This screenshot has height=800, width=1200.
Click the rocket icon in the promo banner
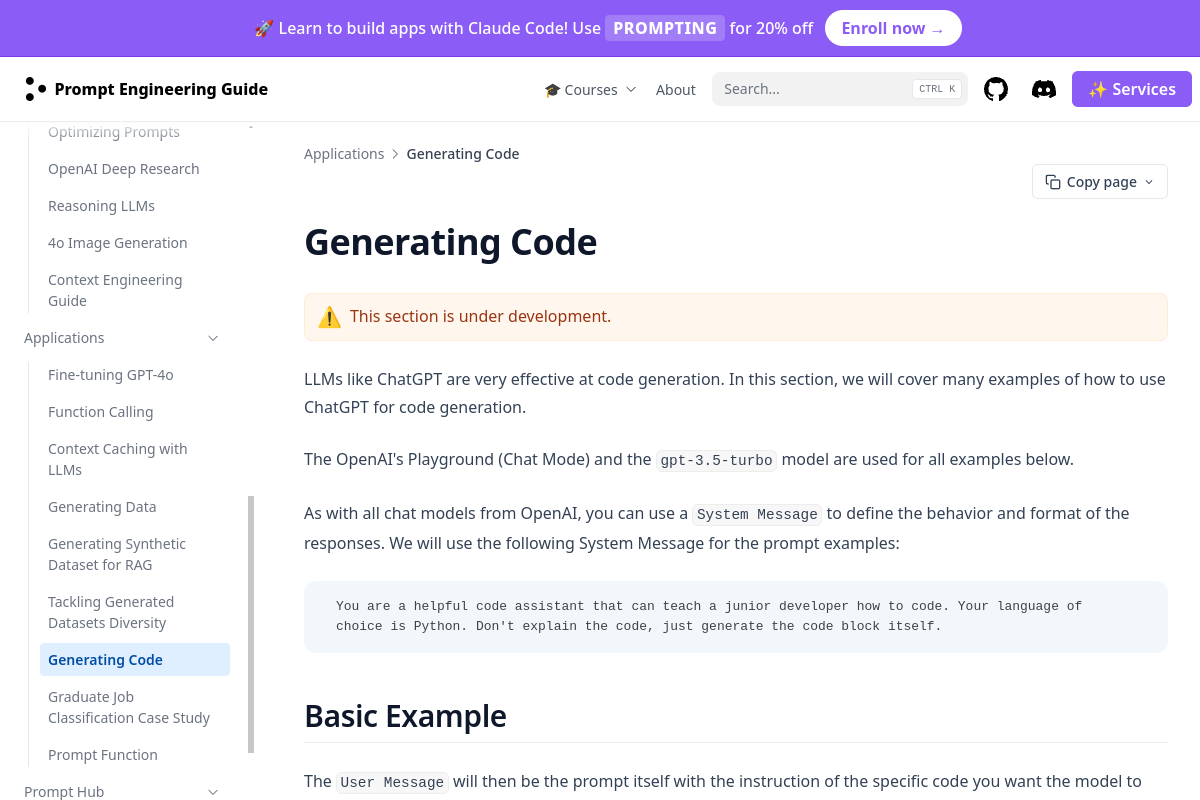click(x=263, y=28)
